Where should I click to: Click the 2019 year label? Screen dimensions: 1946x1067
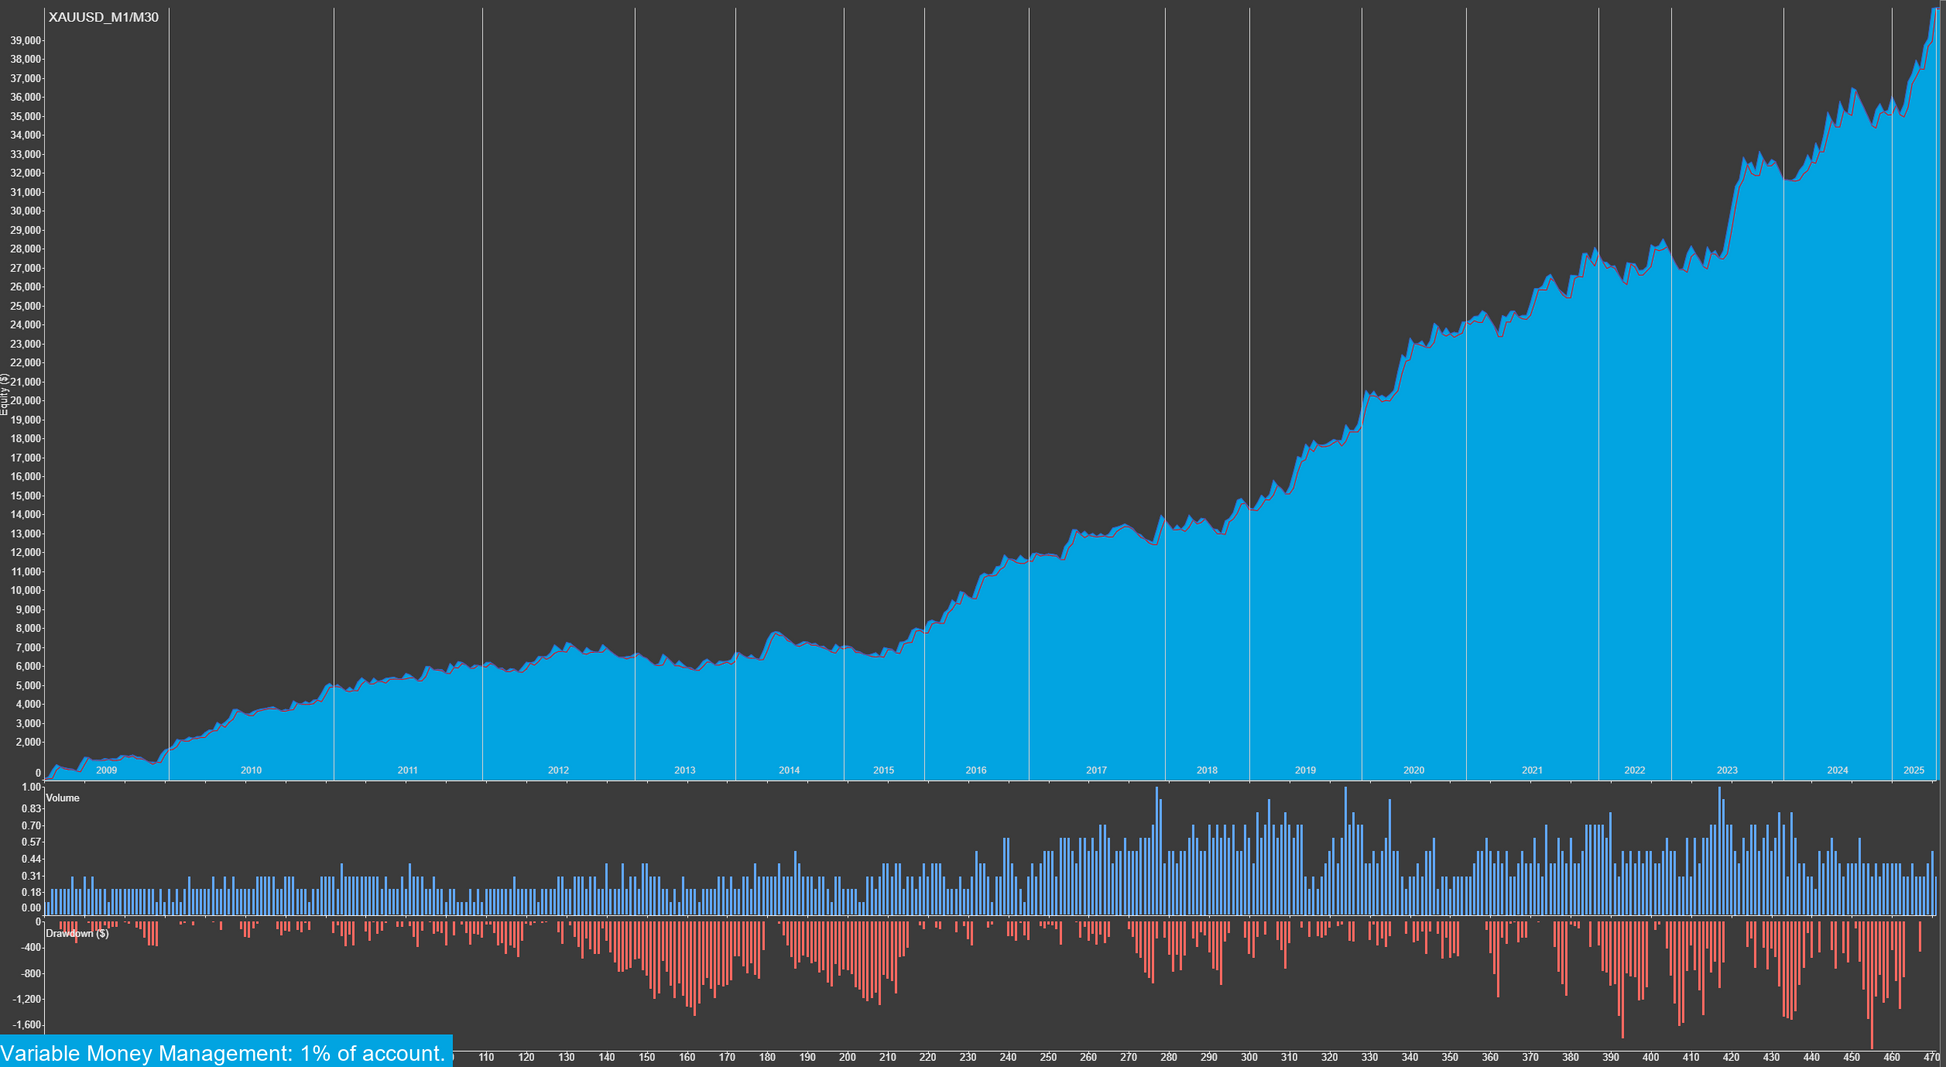pyautogui.click(x=1305, y=770)
